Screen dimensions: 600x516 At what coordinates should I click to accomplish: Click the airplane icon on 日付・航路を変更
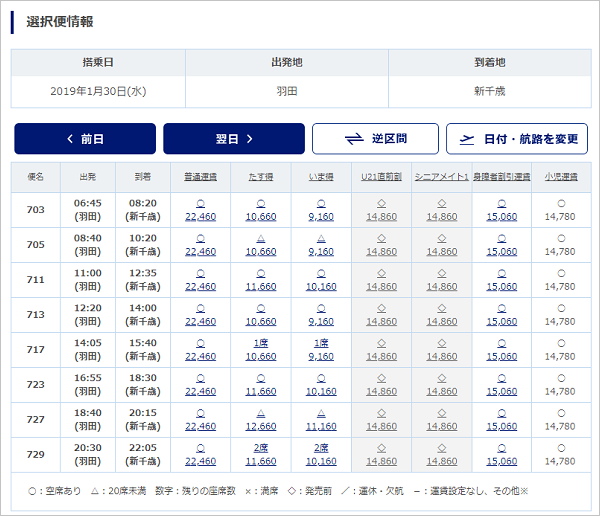tap(466, 139)
